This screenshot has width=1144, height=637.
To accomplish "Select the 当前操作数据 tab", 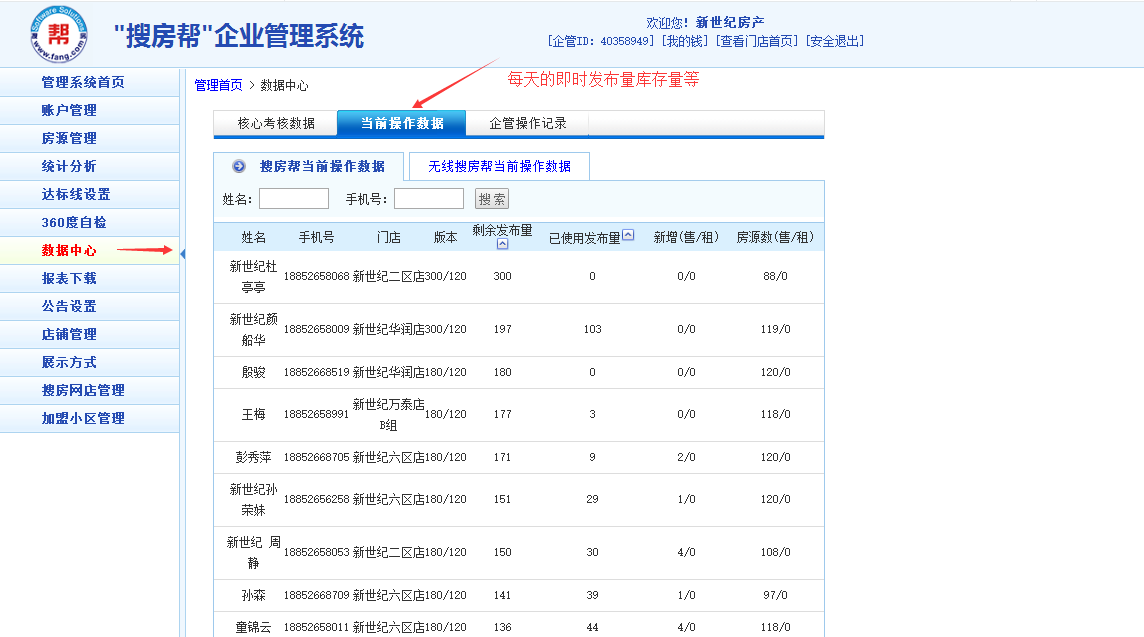I will [402, 123].
